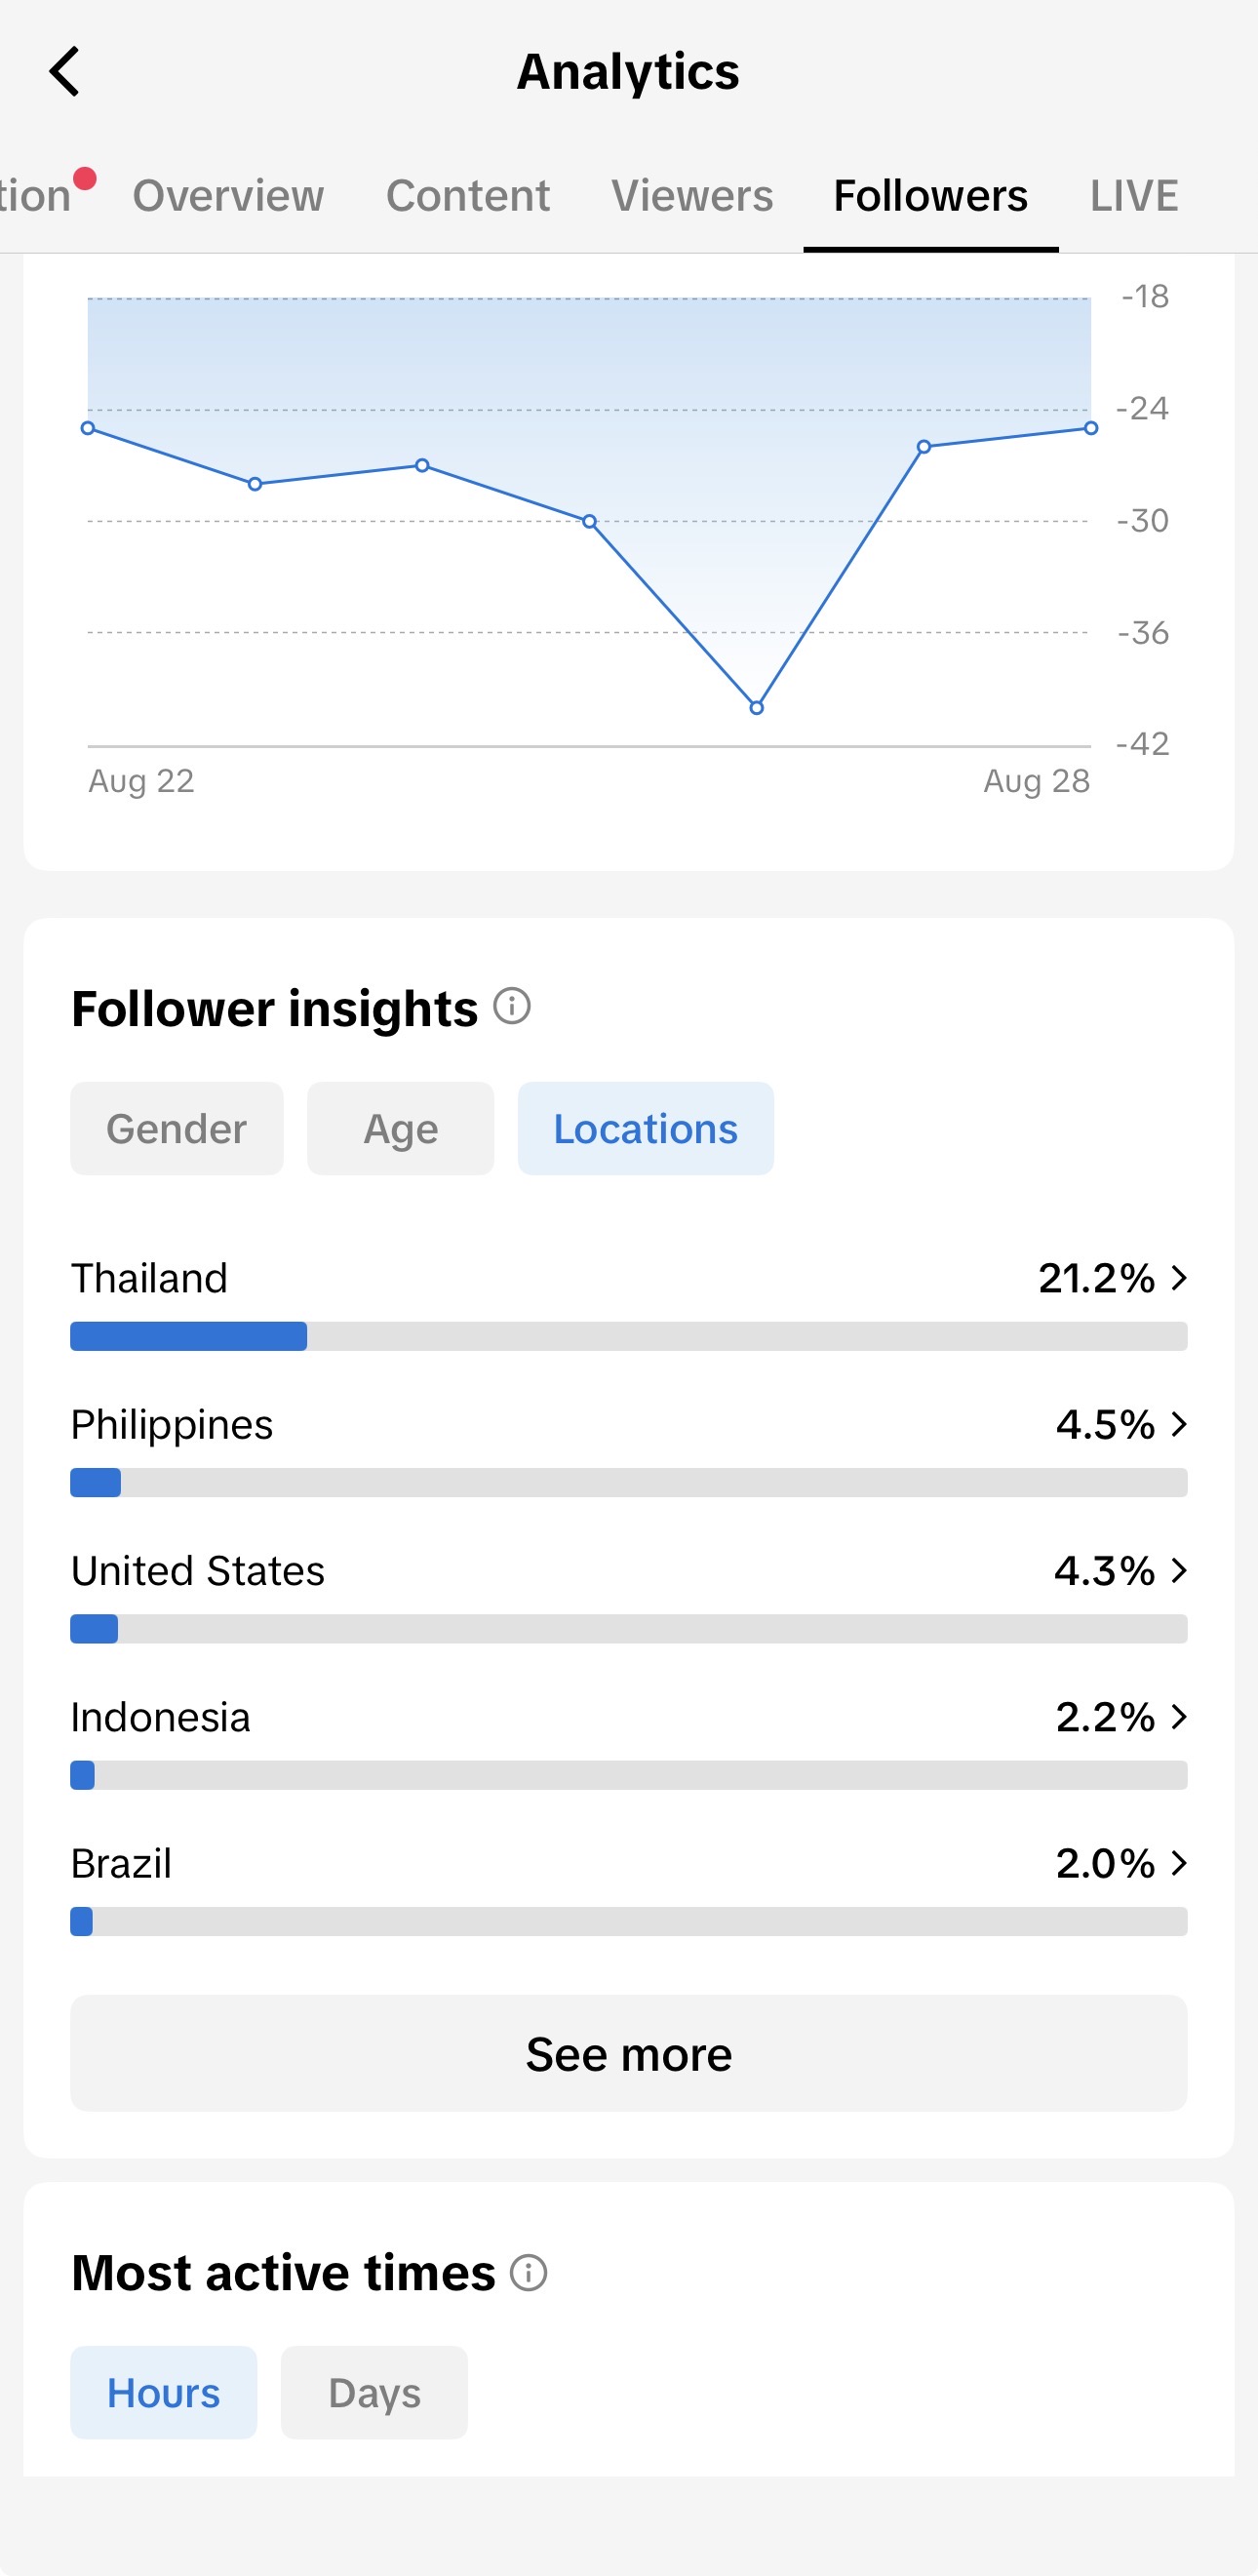Open the LIVE tab
This screenshot has height=2576, width=1258.
click(1134, 195)
